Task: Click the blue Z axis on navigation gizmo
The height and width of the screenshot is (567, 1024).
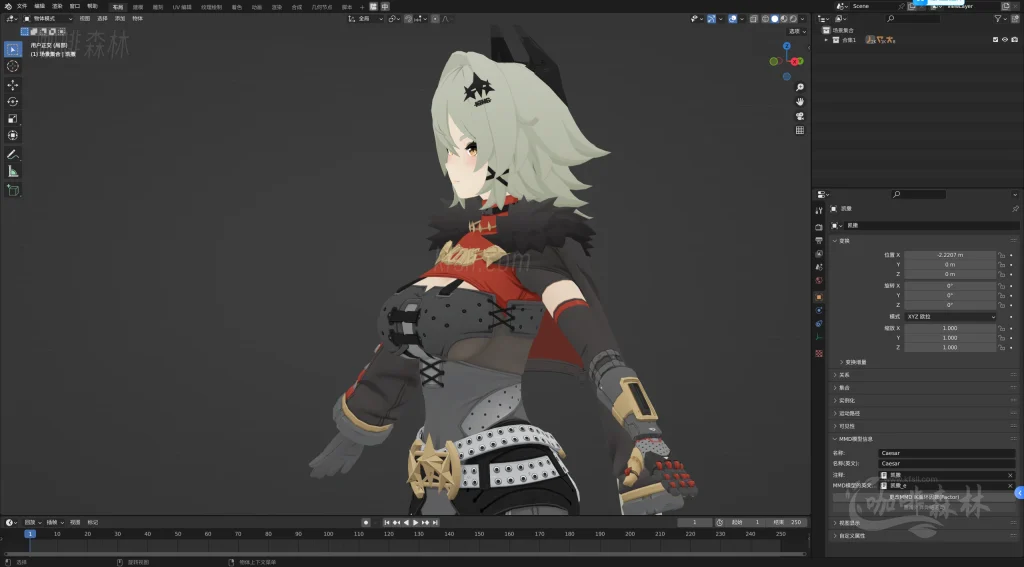Action: 787,46
